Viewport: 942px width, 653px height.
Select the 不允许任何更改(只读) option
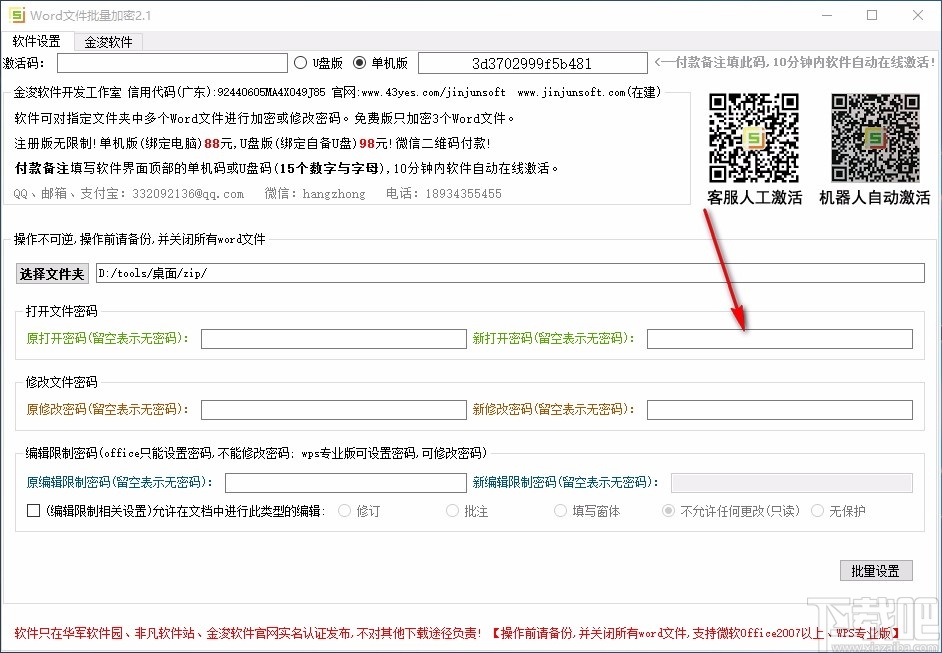(x=668, y=512)
